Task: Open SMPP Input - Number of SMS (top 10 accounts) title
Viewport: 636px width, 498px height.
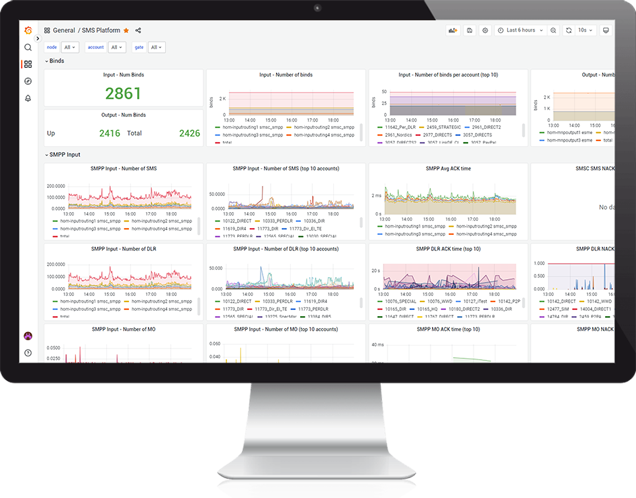Action: (x=286, y=169)
